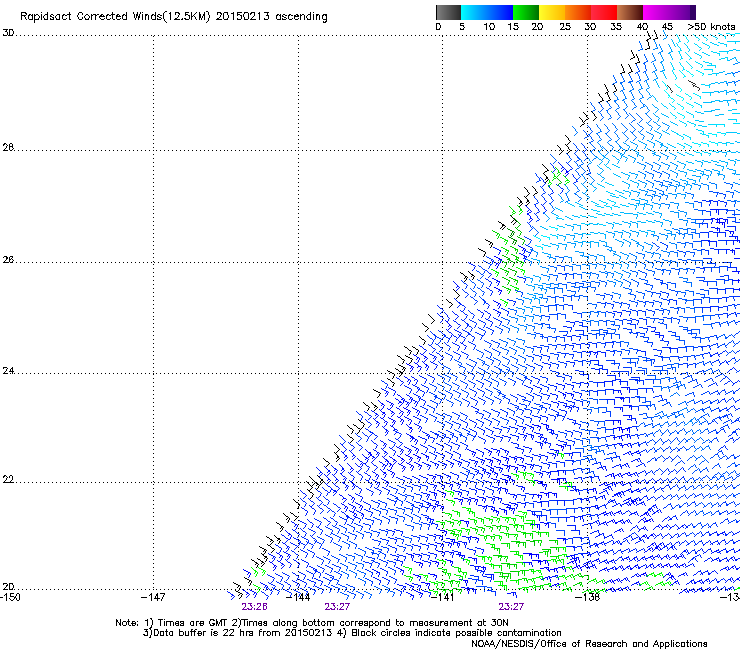Click the date '20150213' in the title
The image size is (740, 650).
[x=243, y=17]
